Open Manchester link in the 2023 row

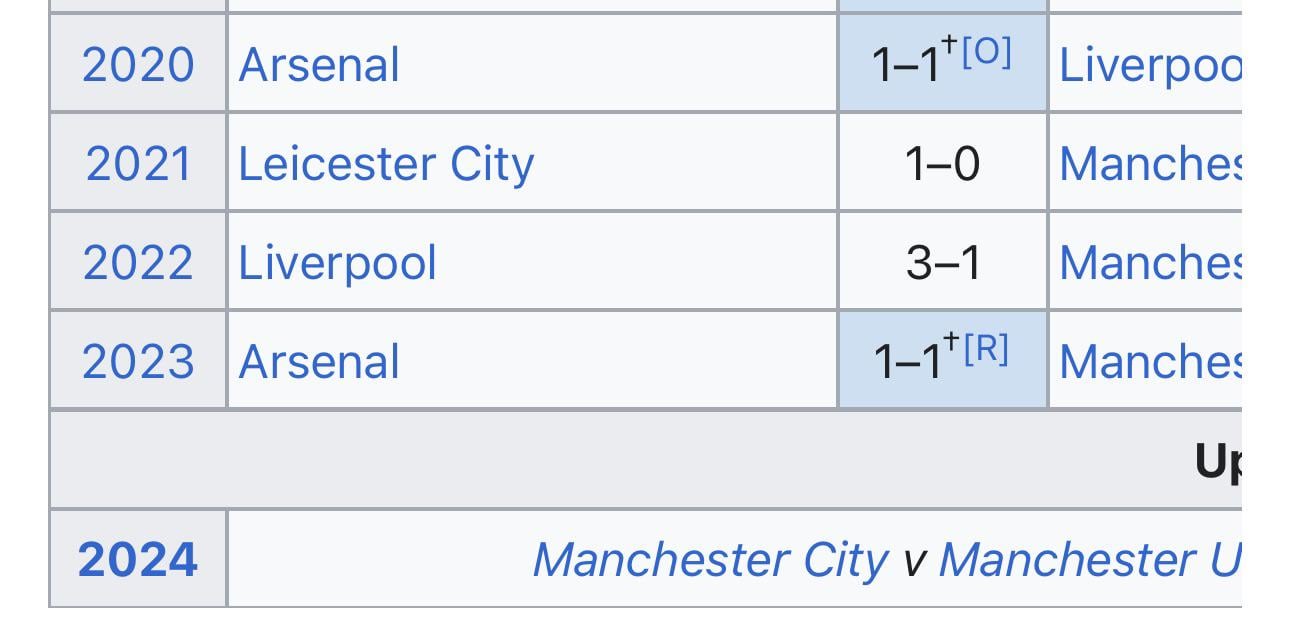tap(1150, 361)
